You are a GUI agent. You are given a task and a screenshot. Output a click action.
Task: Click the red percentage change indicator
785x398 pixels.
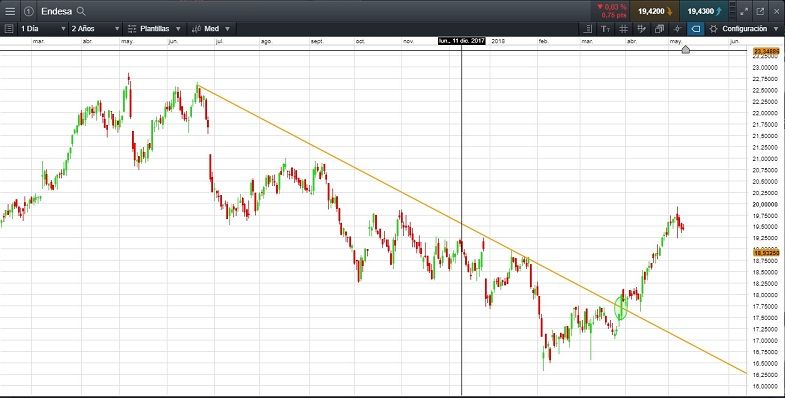coord(611,11)
